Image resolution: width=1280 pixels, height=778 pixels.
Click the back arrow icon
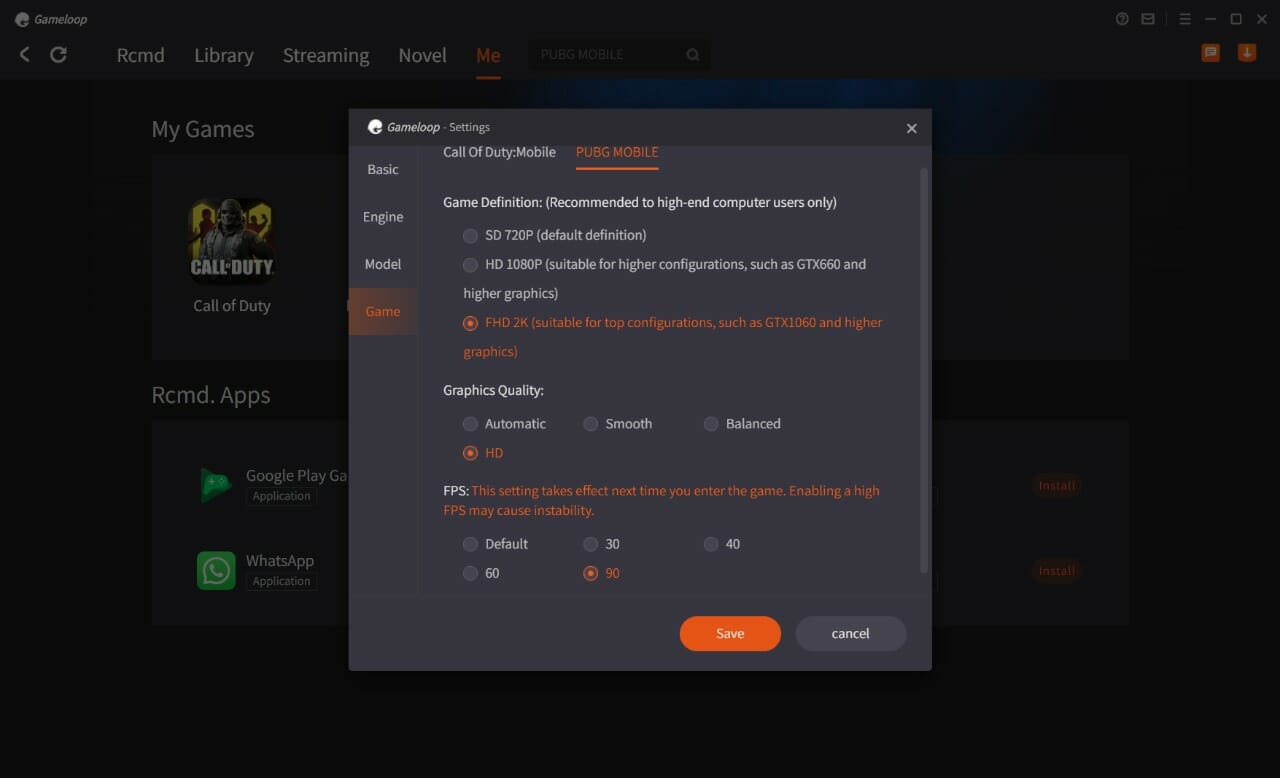click(25, 55)
